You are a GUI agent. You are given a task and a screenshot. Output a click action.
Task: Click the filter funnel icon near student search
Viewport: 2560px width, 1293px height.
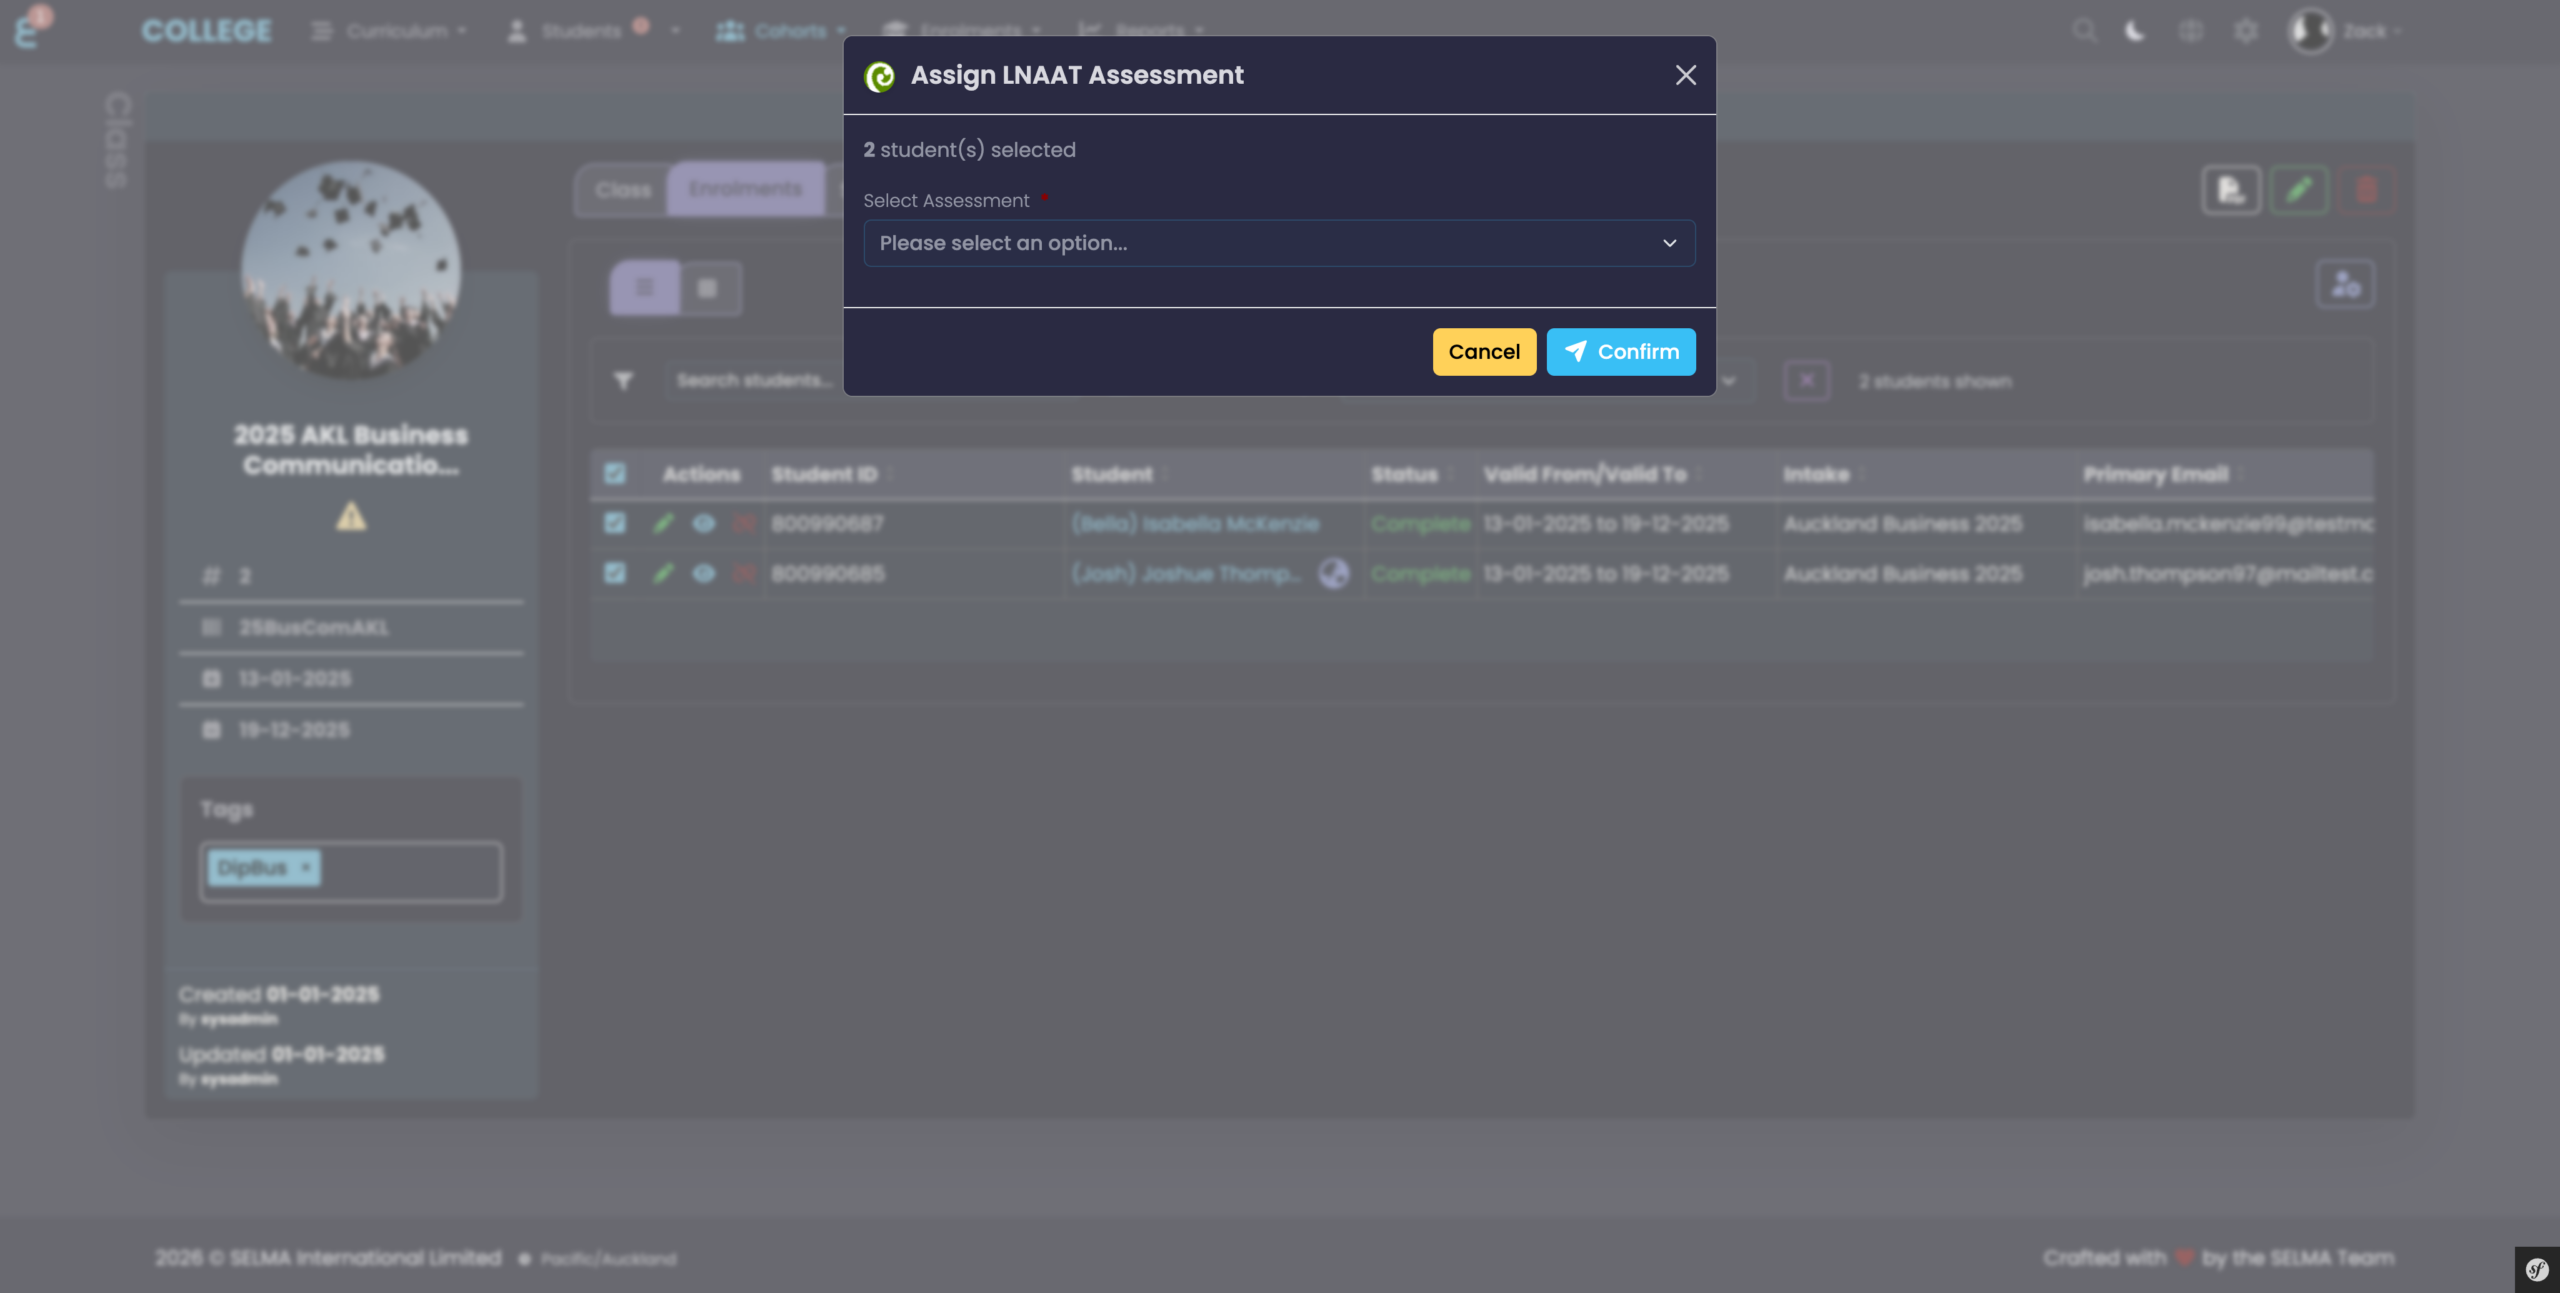624,380
